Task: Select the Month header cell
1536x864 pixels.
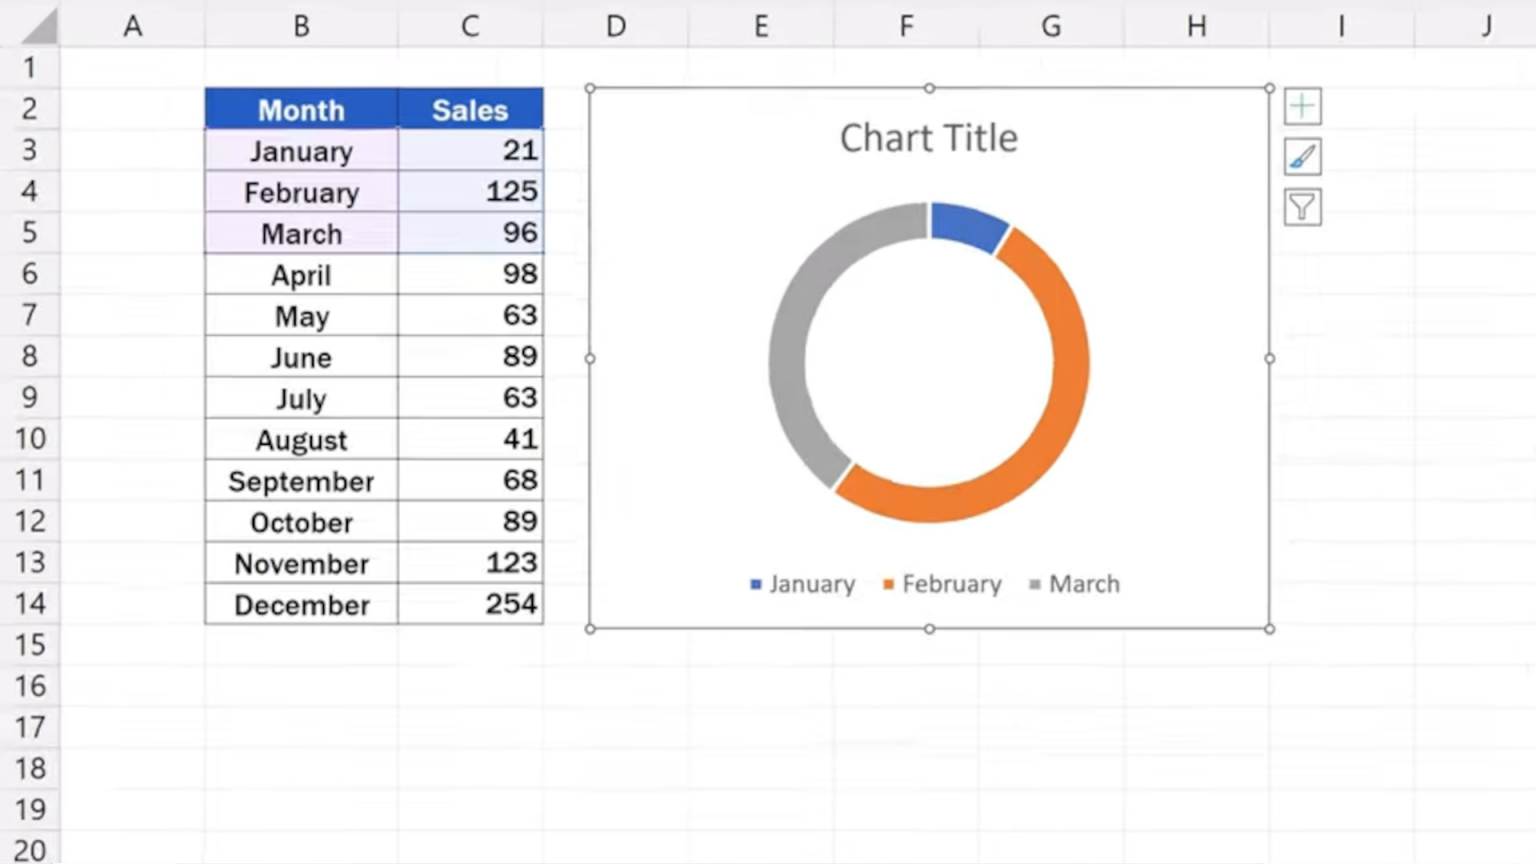Action: pos(301,110)
